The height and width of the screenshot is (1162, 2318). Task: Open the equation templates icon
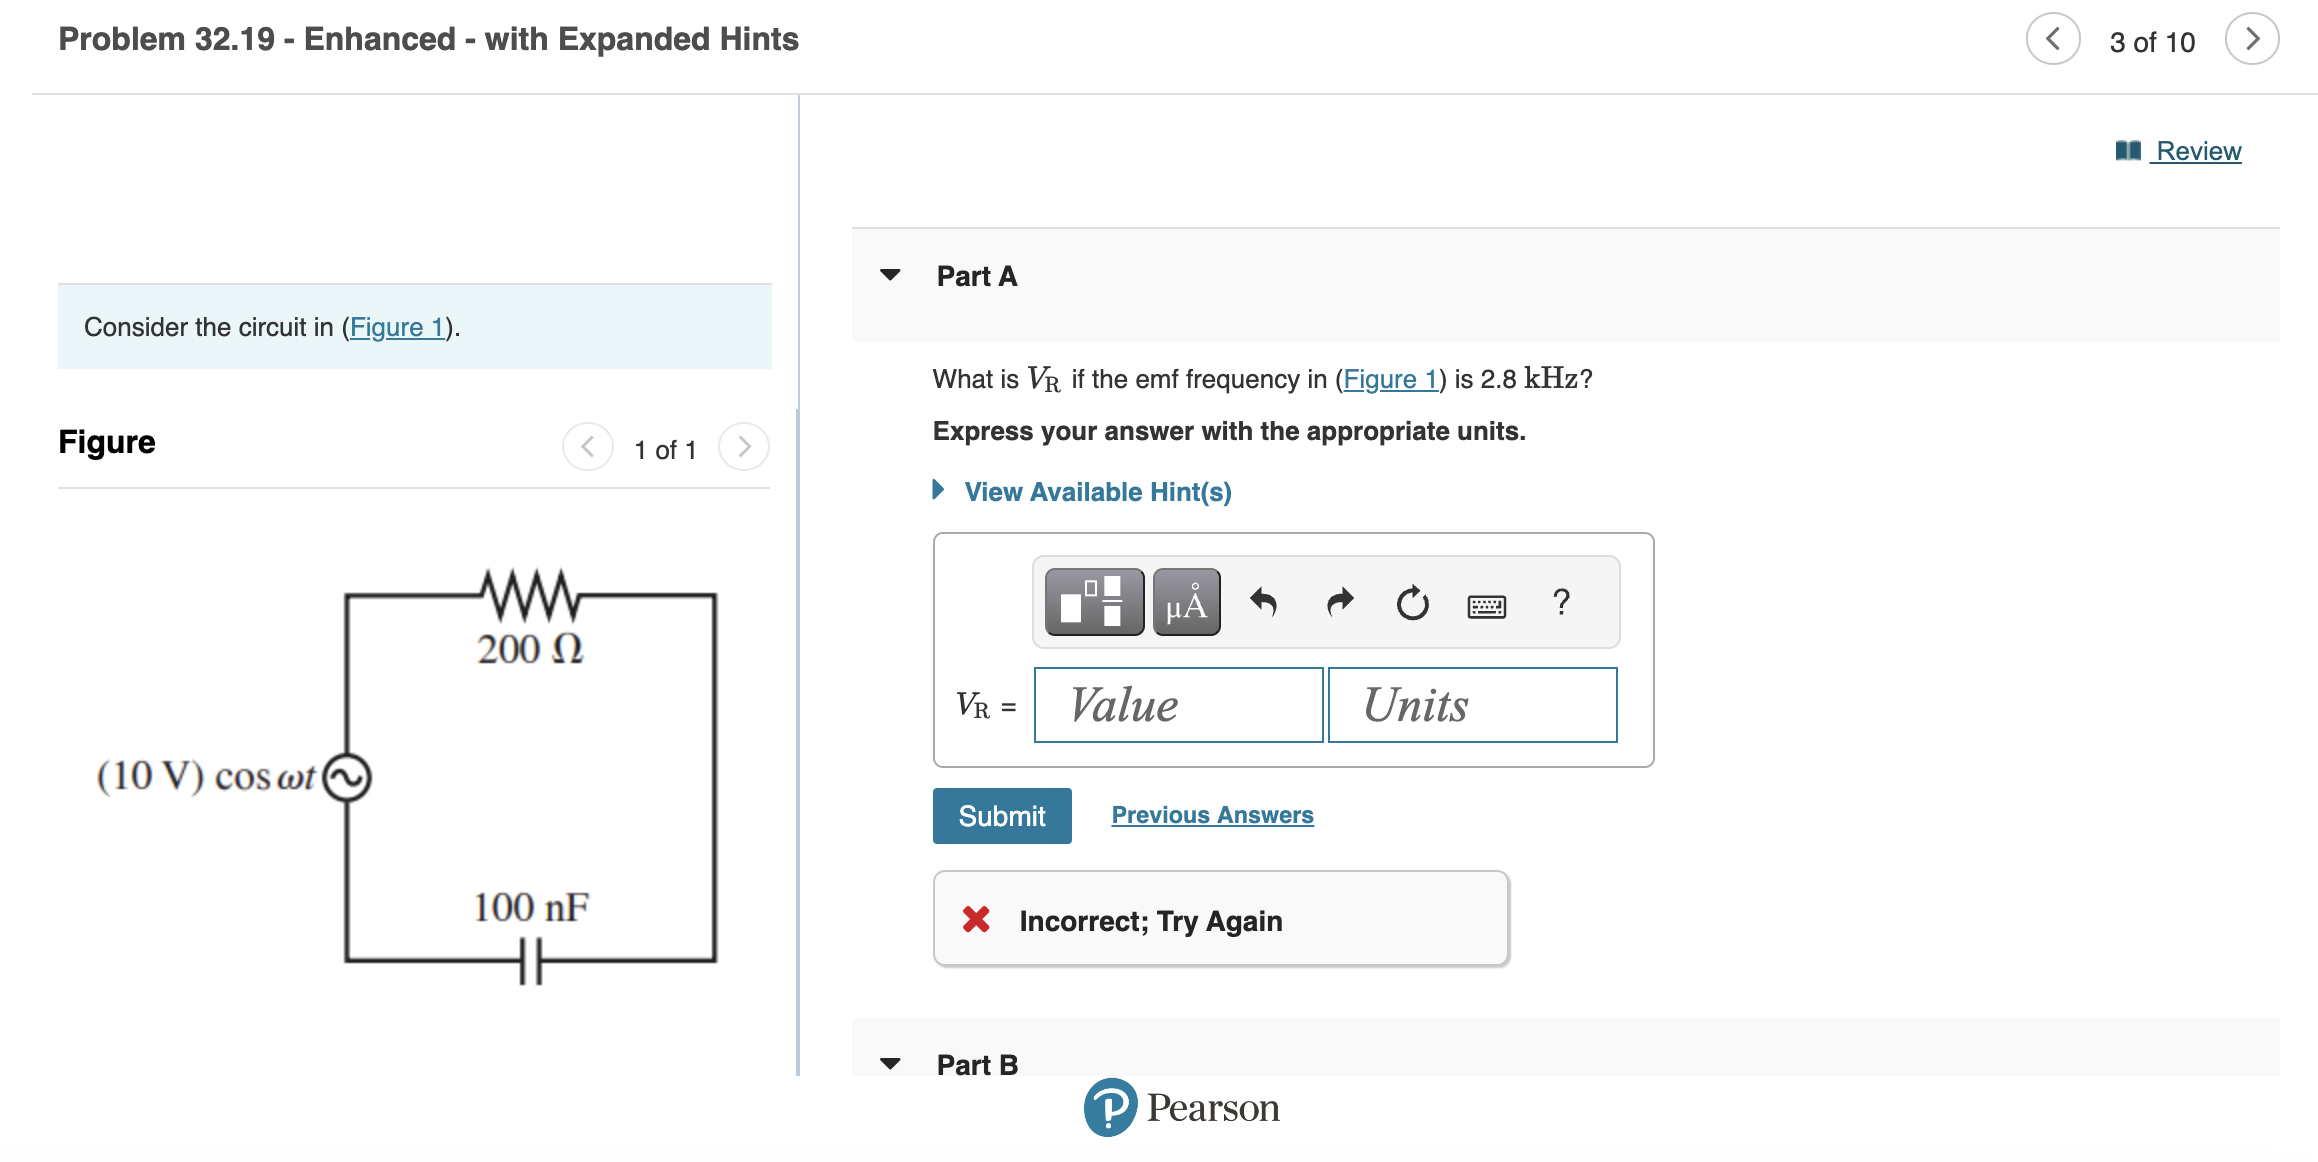1092,602
